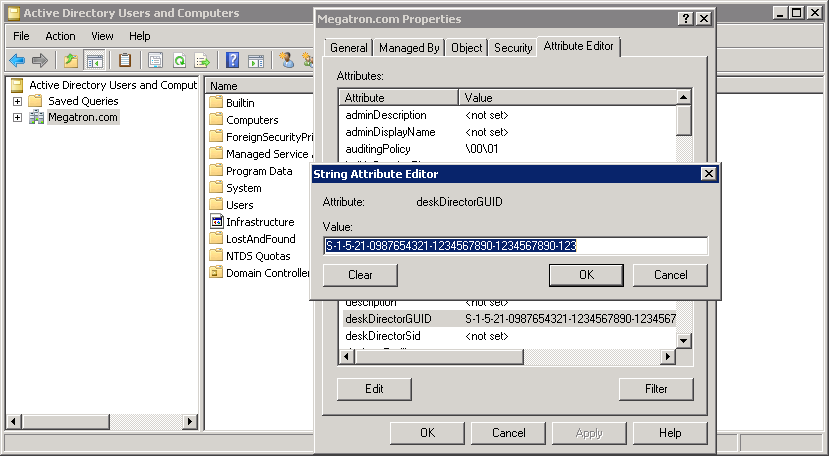Image resolution: width=829 pixels, height=456 pixels.
Task: Click the Edit button under Attributes list
Action: point(374,389)
